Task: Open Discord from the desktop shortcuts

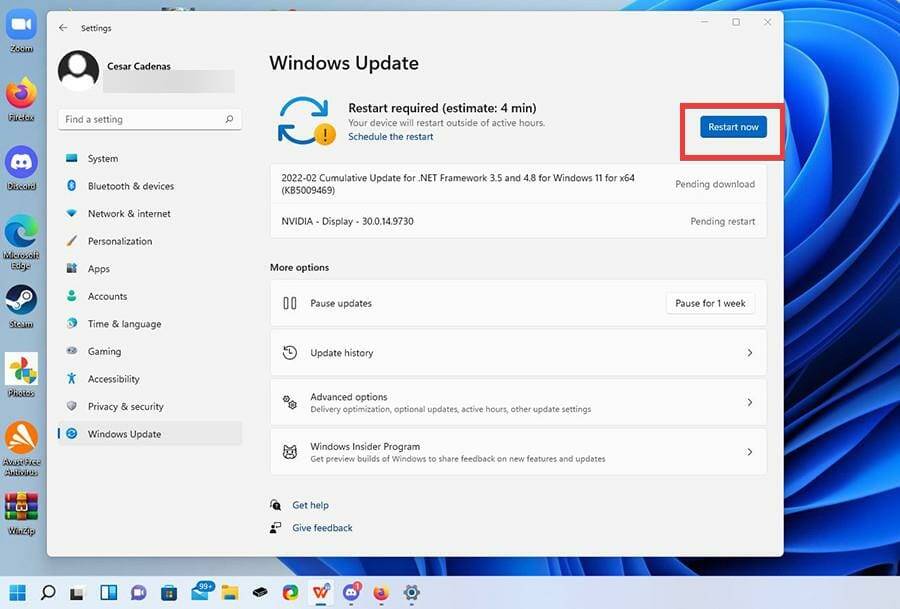Action: tap(21, 163)
